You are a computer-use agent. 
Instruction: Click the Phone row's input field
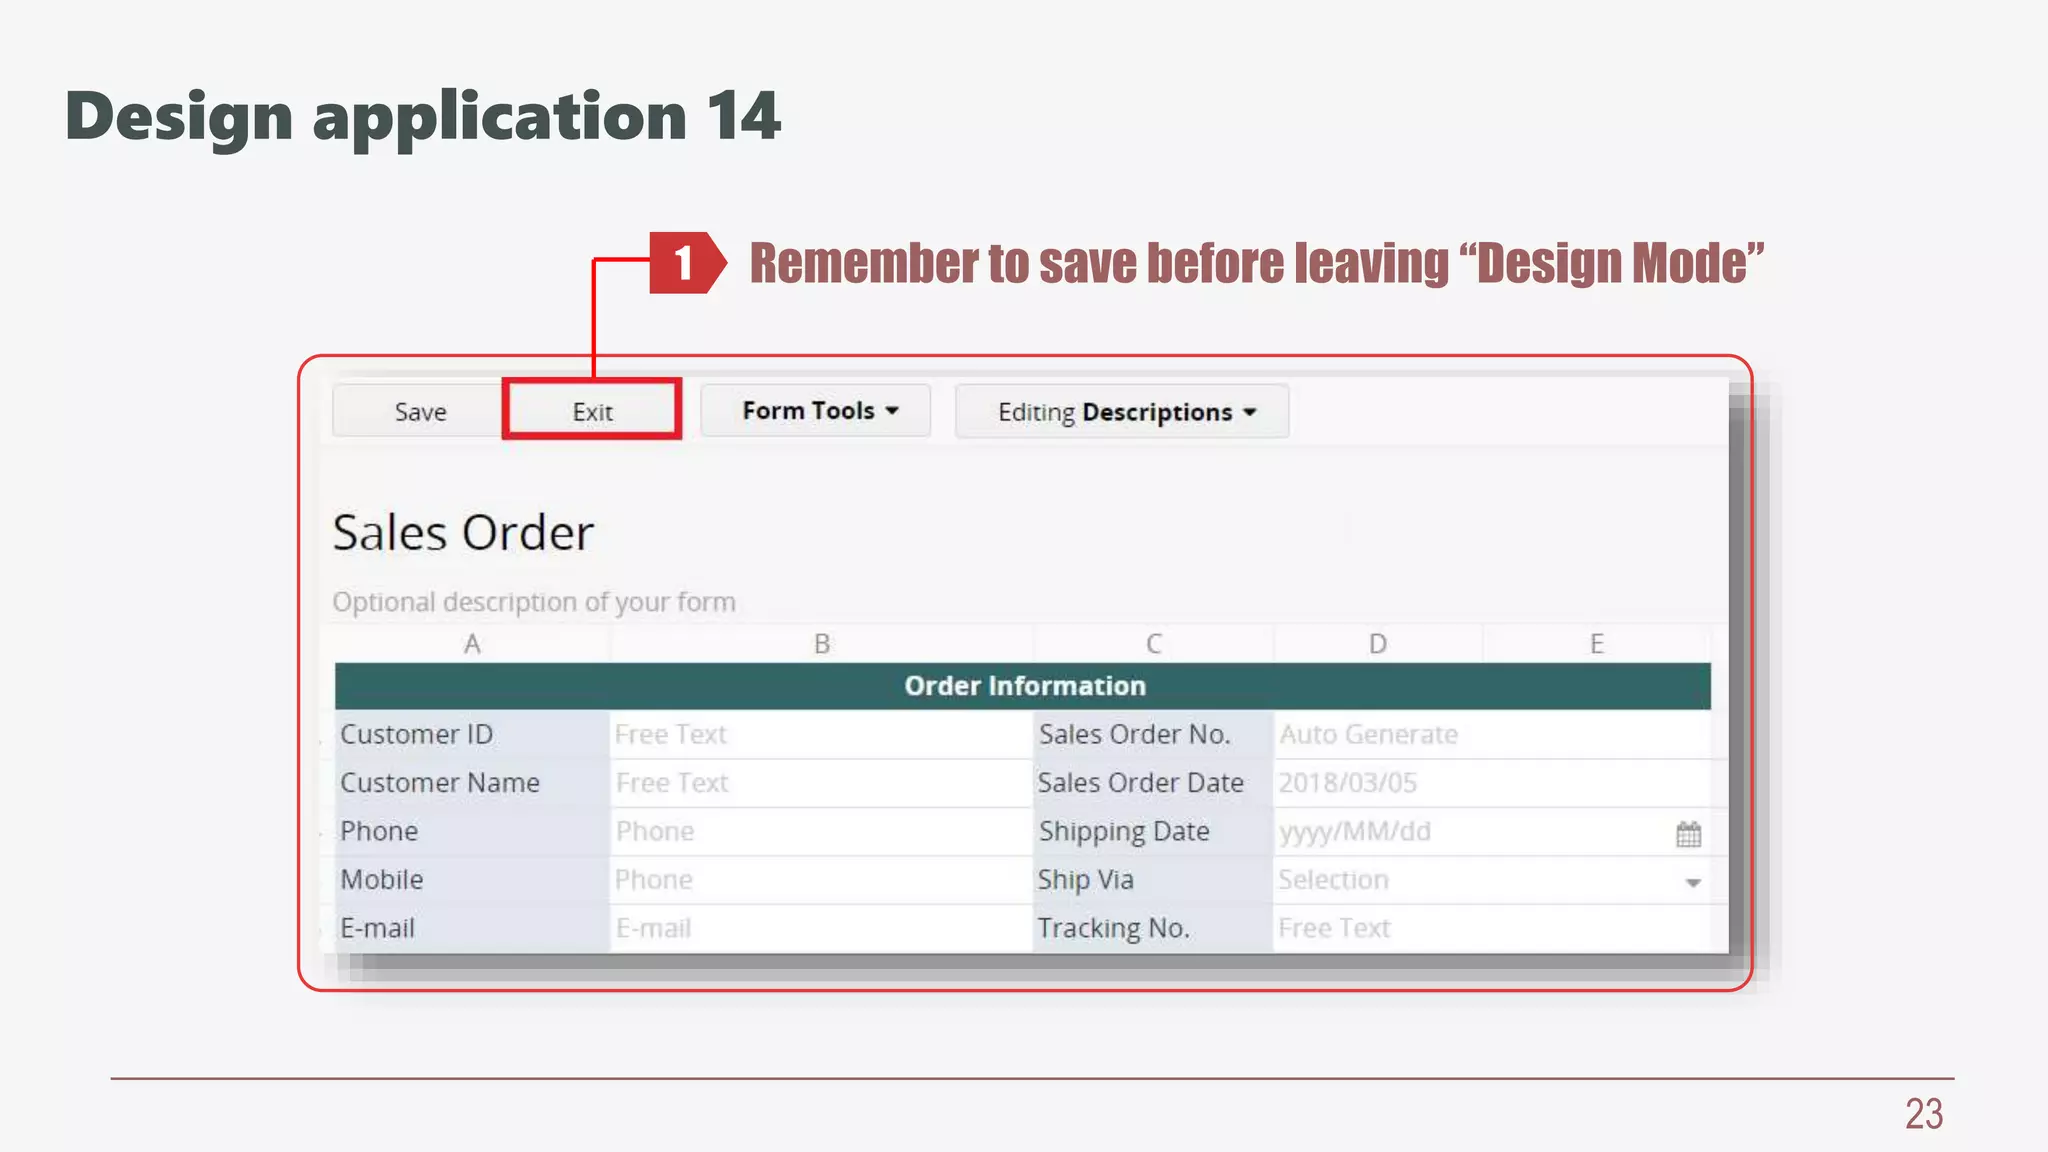point(821,831)
